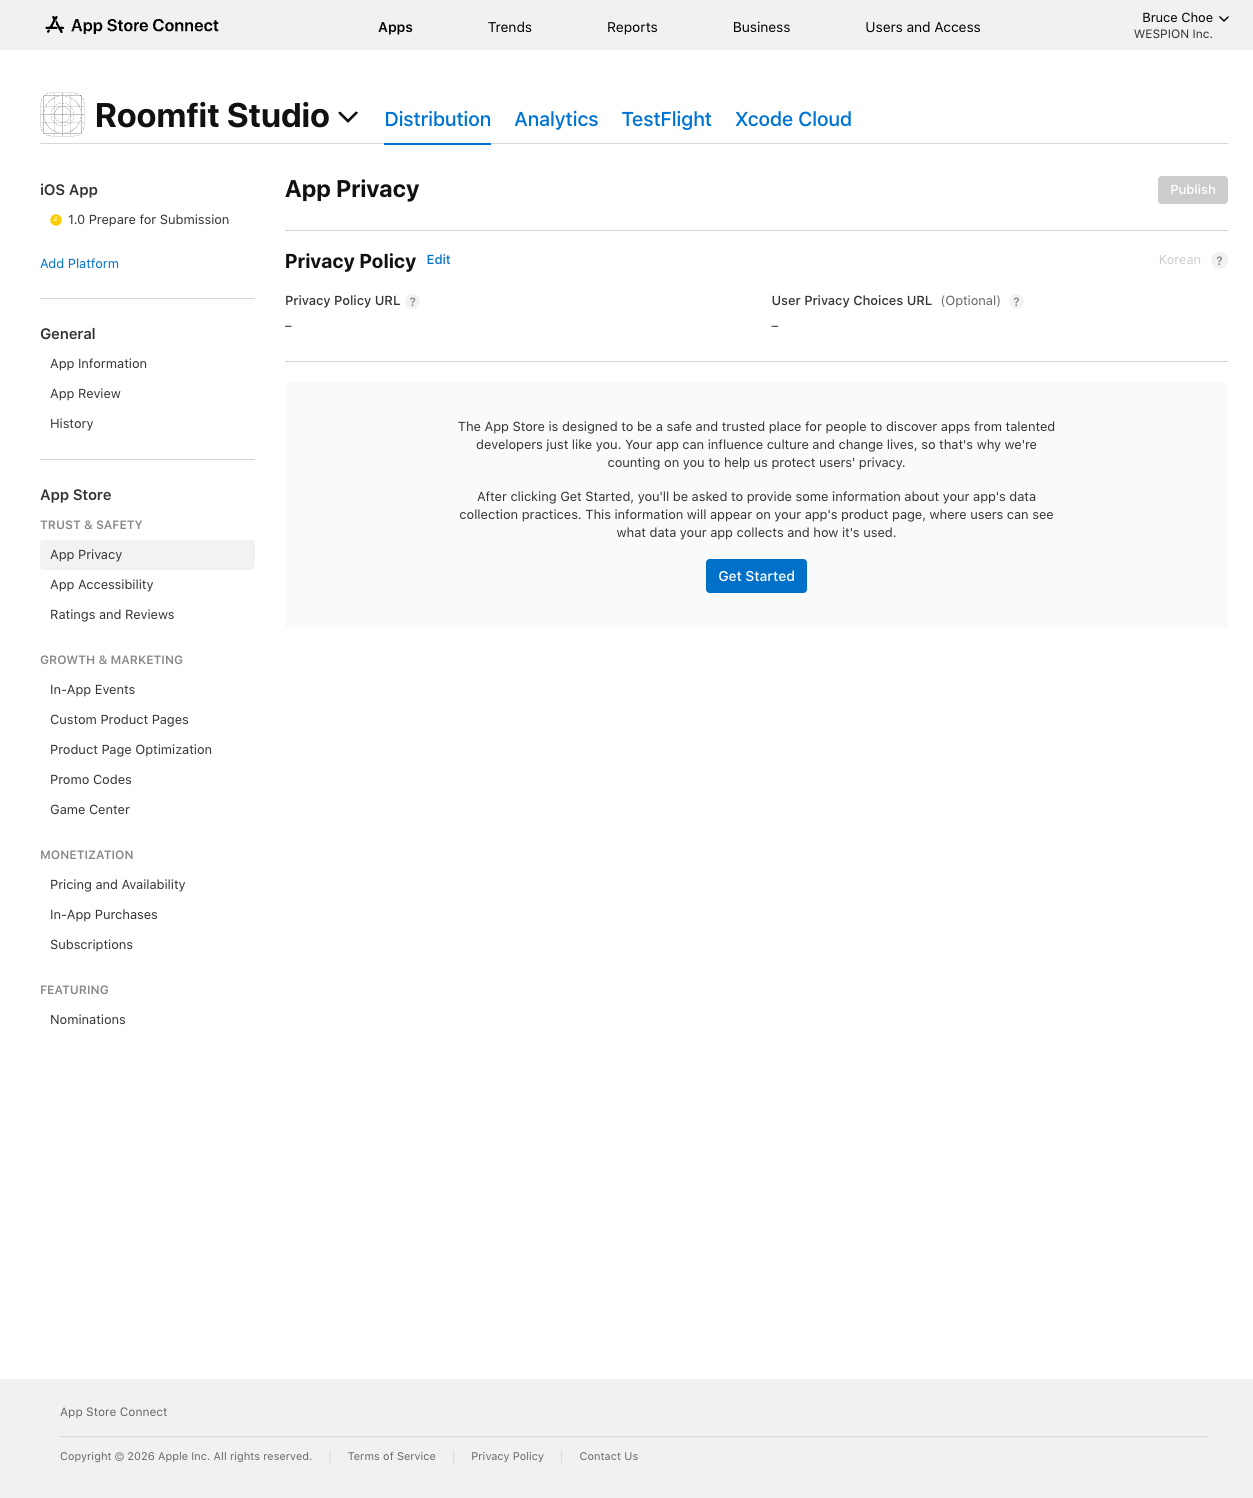Go to Trends in top navigation
Screen dimensions: 1253x1498
509,27
